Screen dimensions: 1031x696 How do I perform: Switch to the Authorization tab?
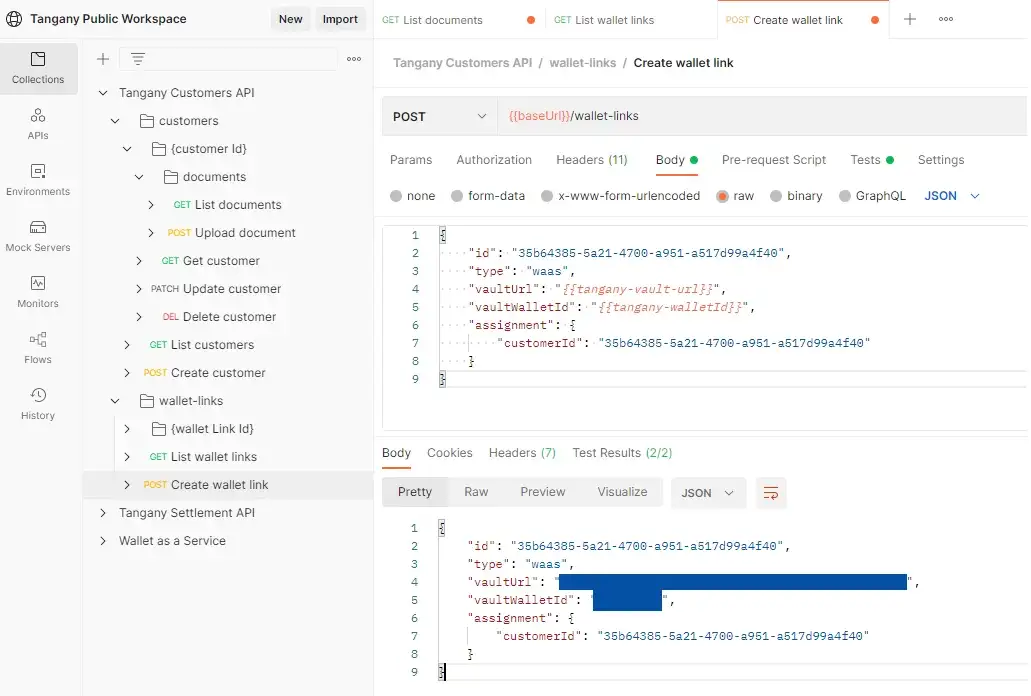[x=494, y=160]
